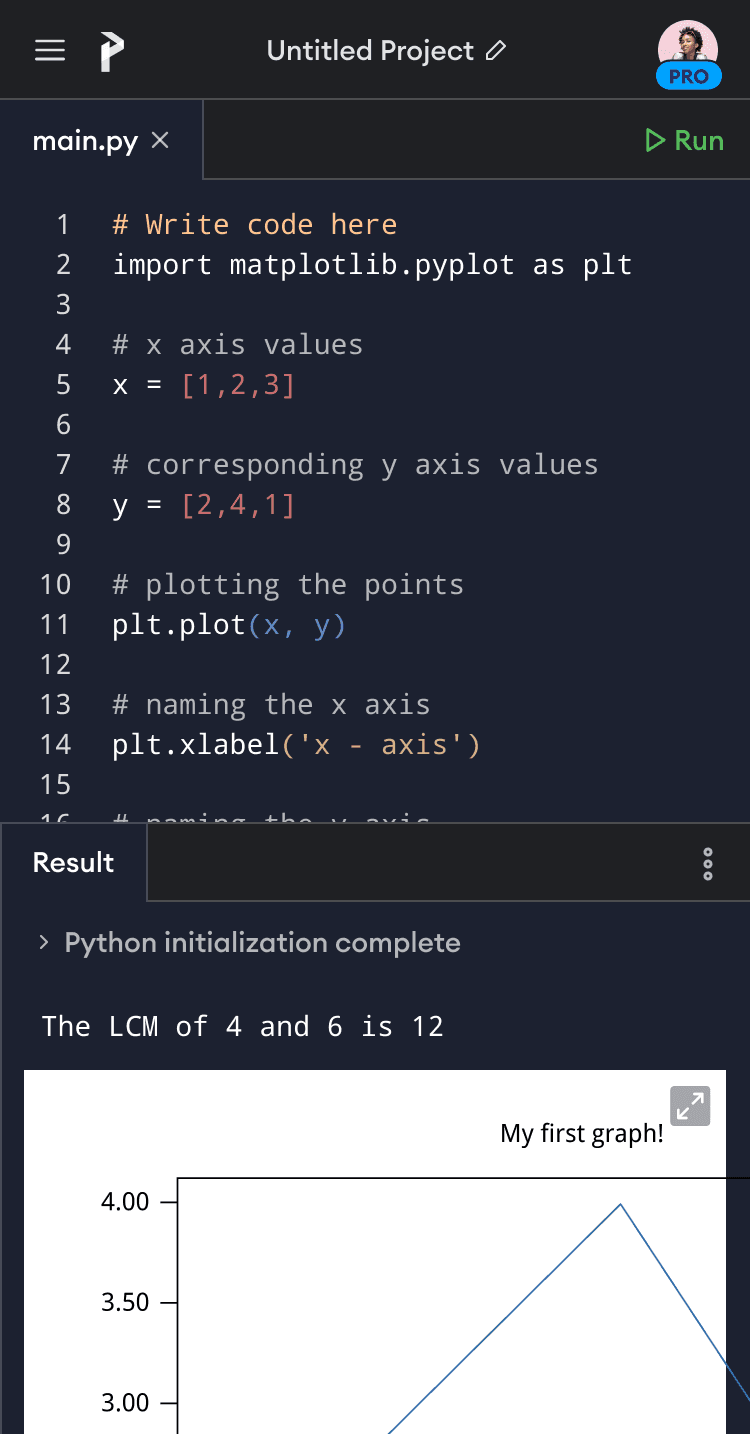
Task: Open Result panel three-dot options menu
Action: click(708, 863)
